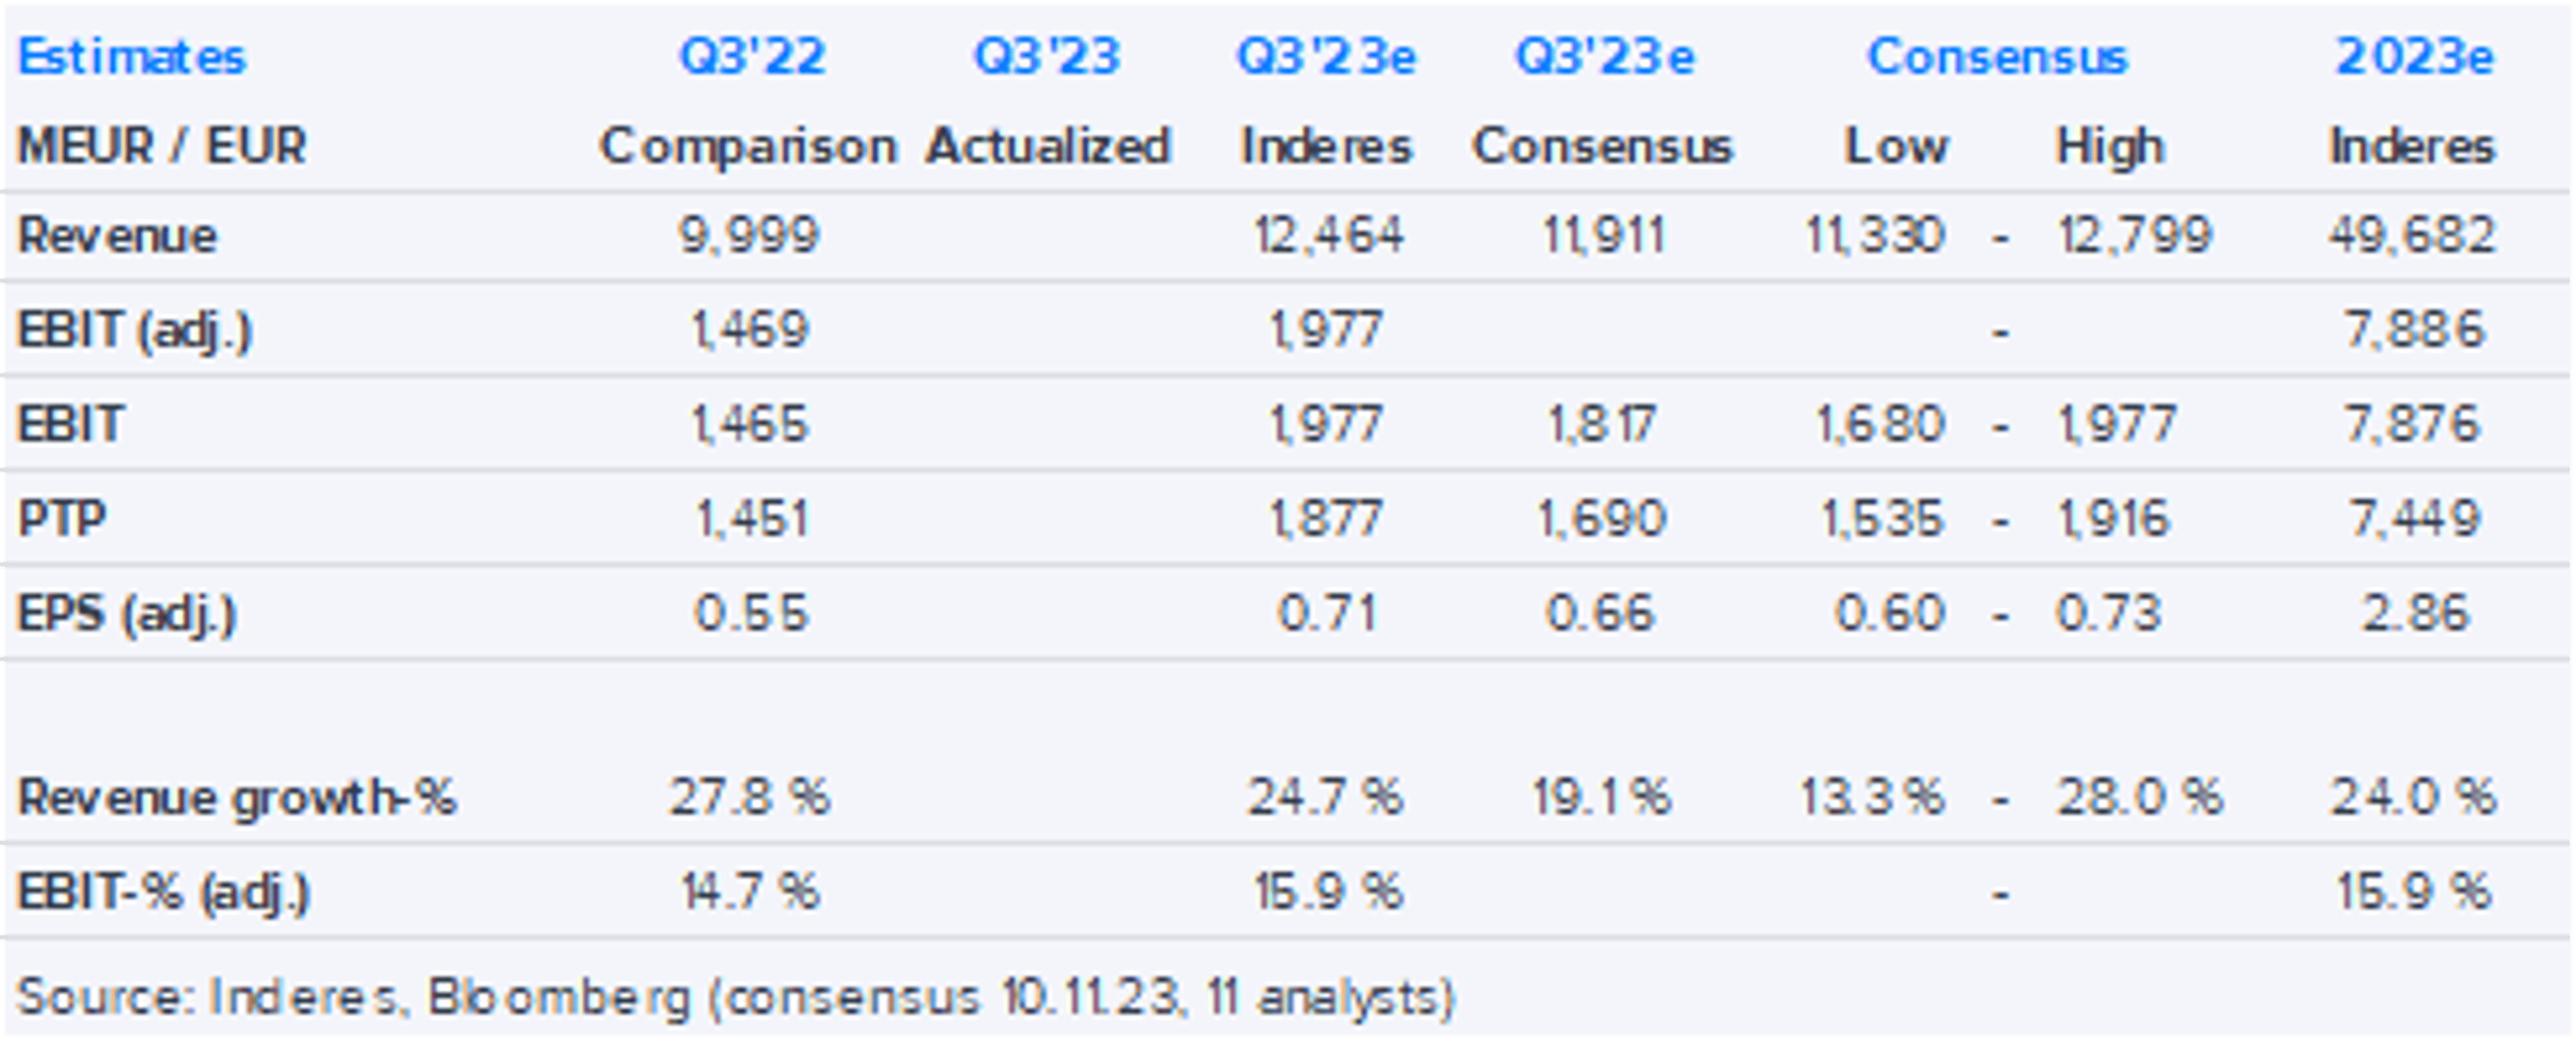Select the Q3'22 column header

pos(752,56)
